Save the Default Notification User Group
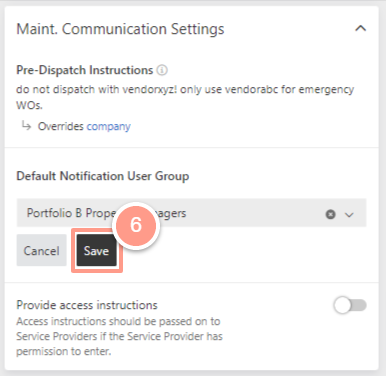Image resolution: width=386 pixels, height=376 pixels. coord(97,250)
